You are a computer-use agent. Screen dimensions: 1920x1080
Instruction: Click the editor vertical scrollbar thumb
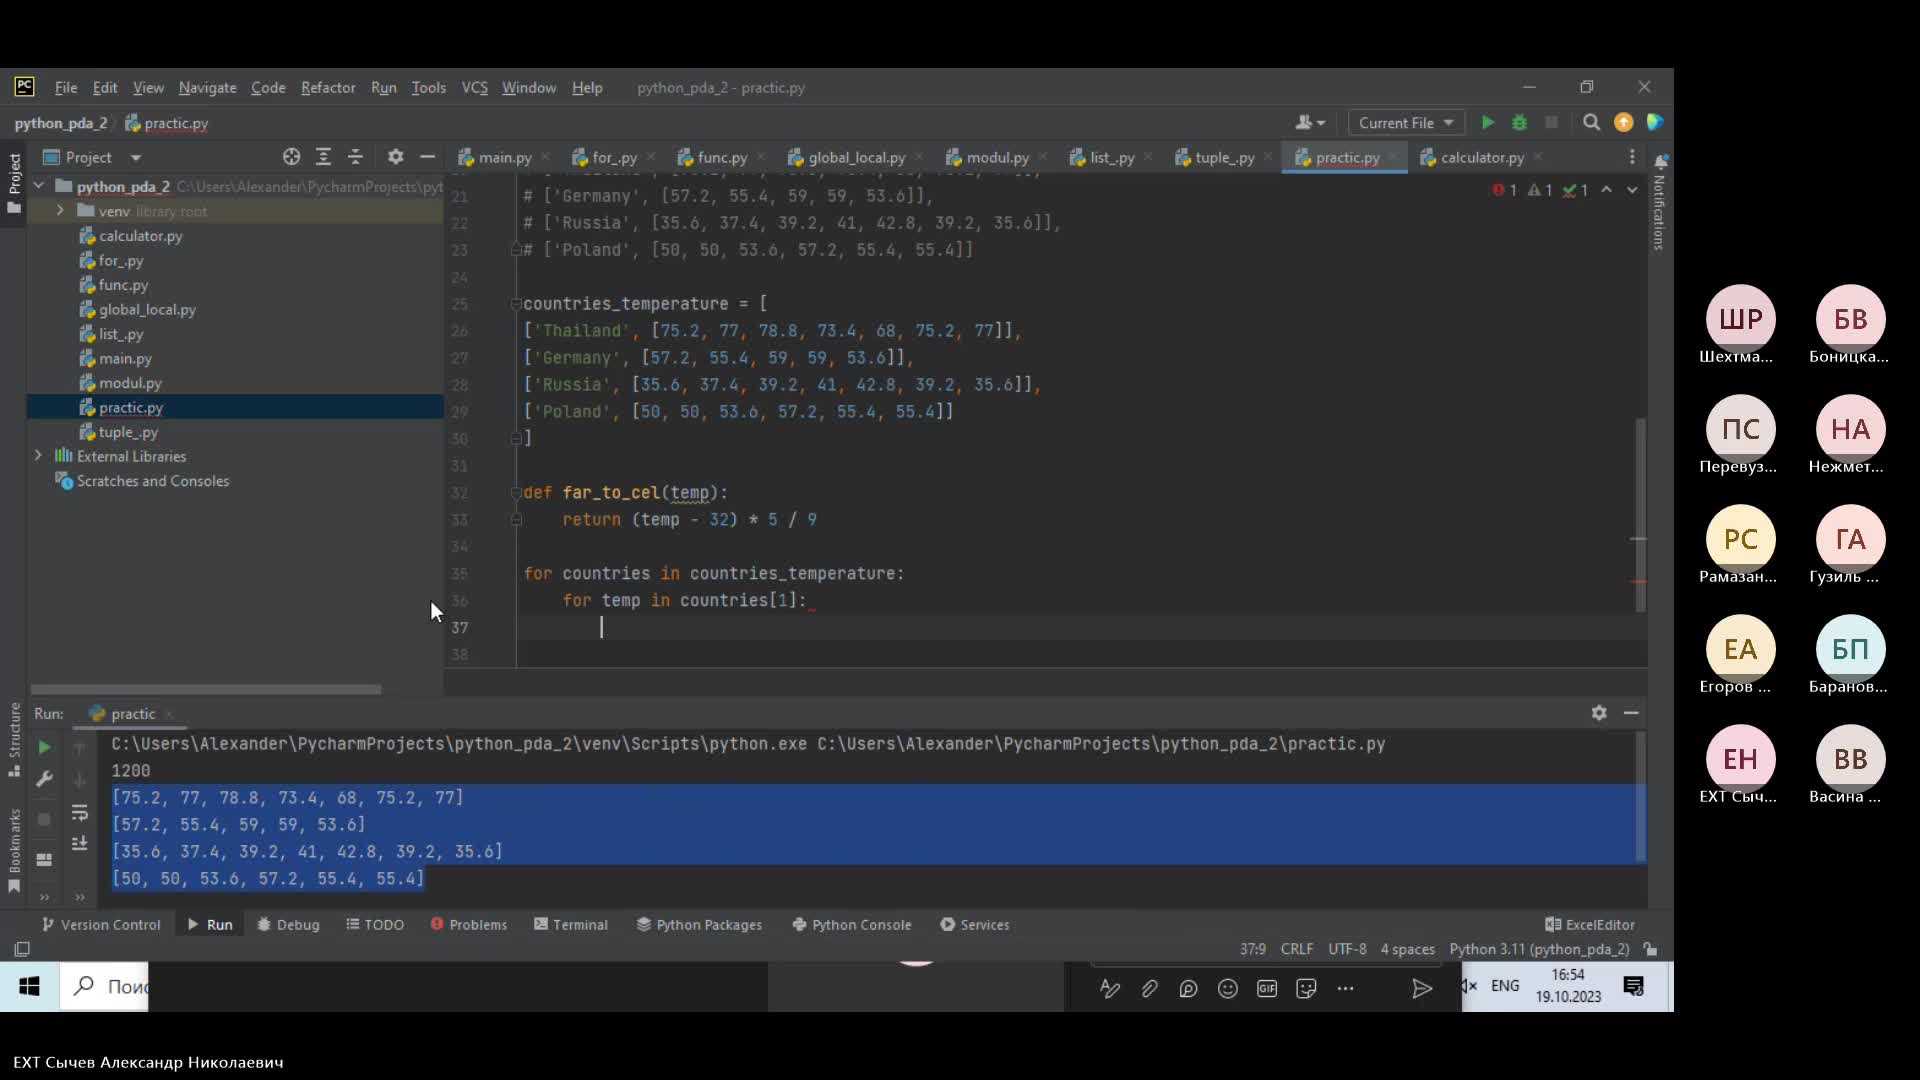(1639, 515)
